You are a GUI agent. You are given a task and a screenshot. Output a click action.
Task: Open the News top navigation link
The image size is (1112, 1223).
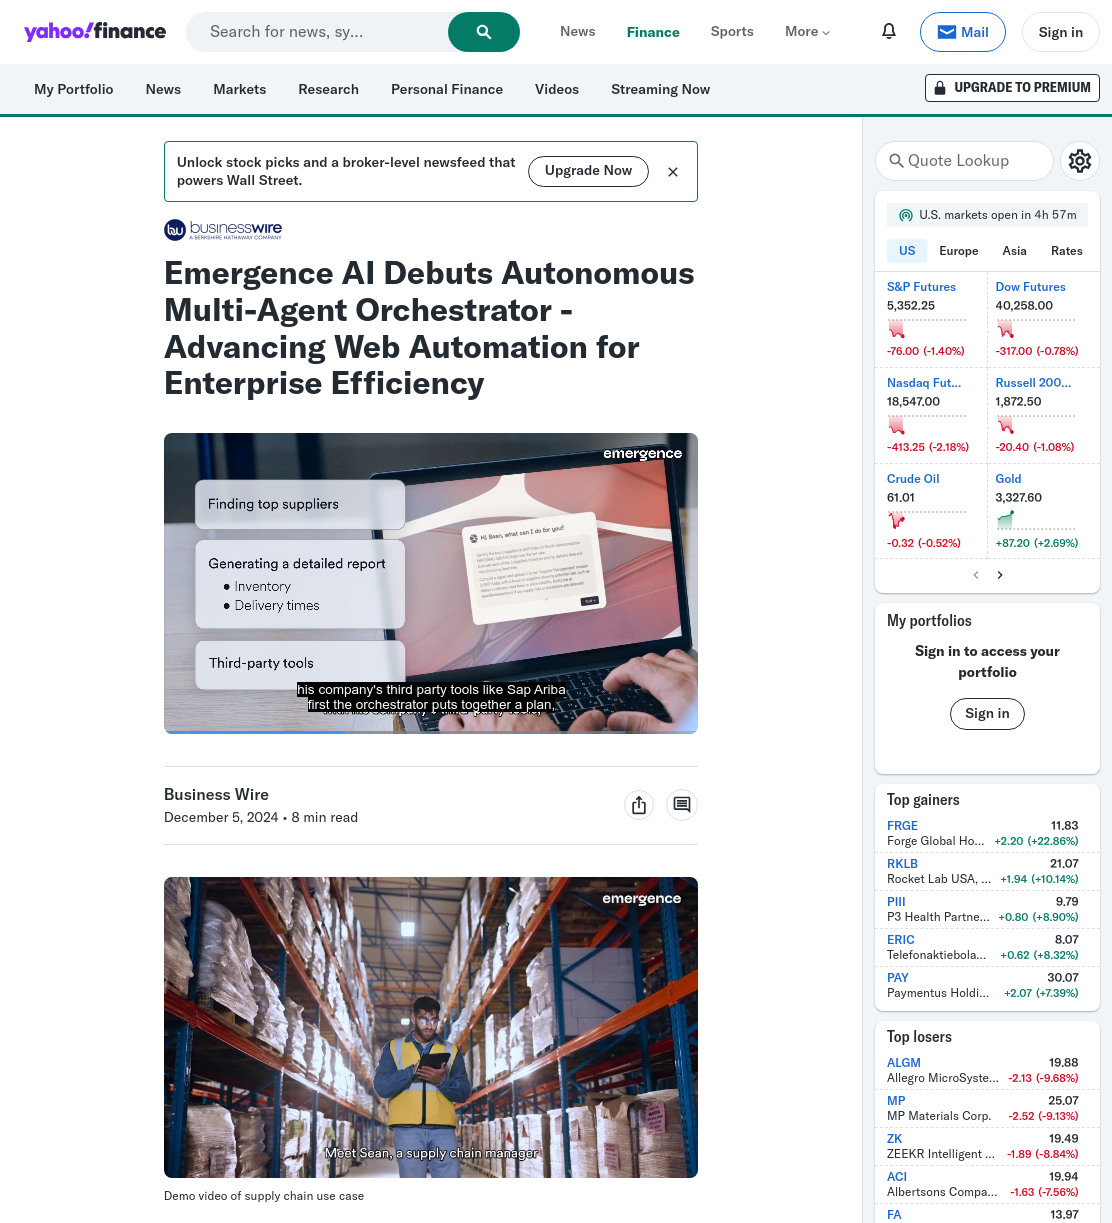[578, 32]
